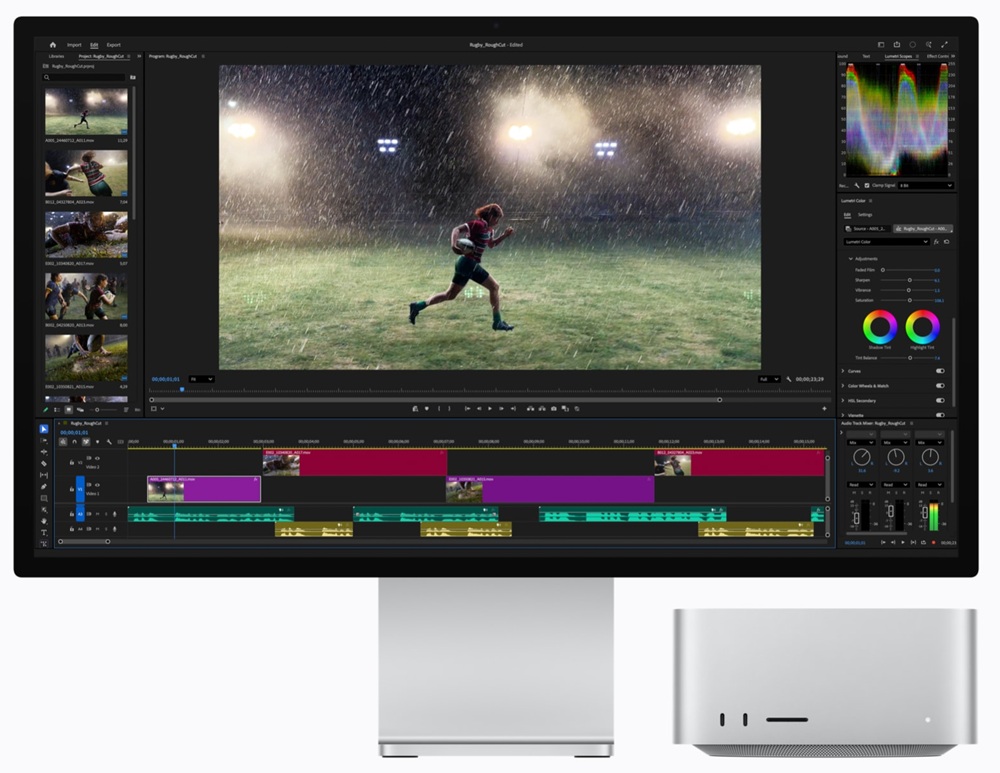
Task: Open the Import tab
Action: tap(74, 45)
